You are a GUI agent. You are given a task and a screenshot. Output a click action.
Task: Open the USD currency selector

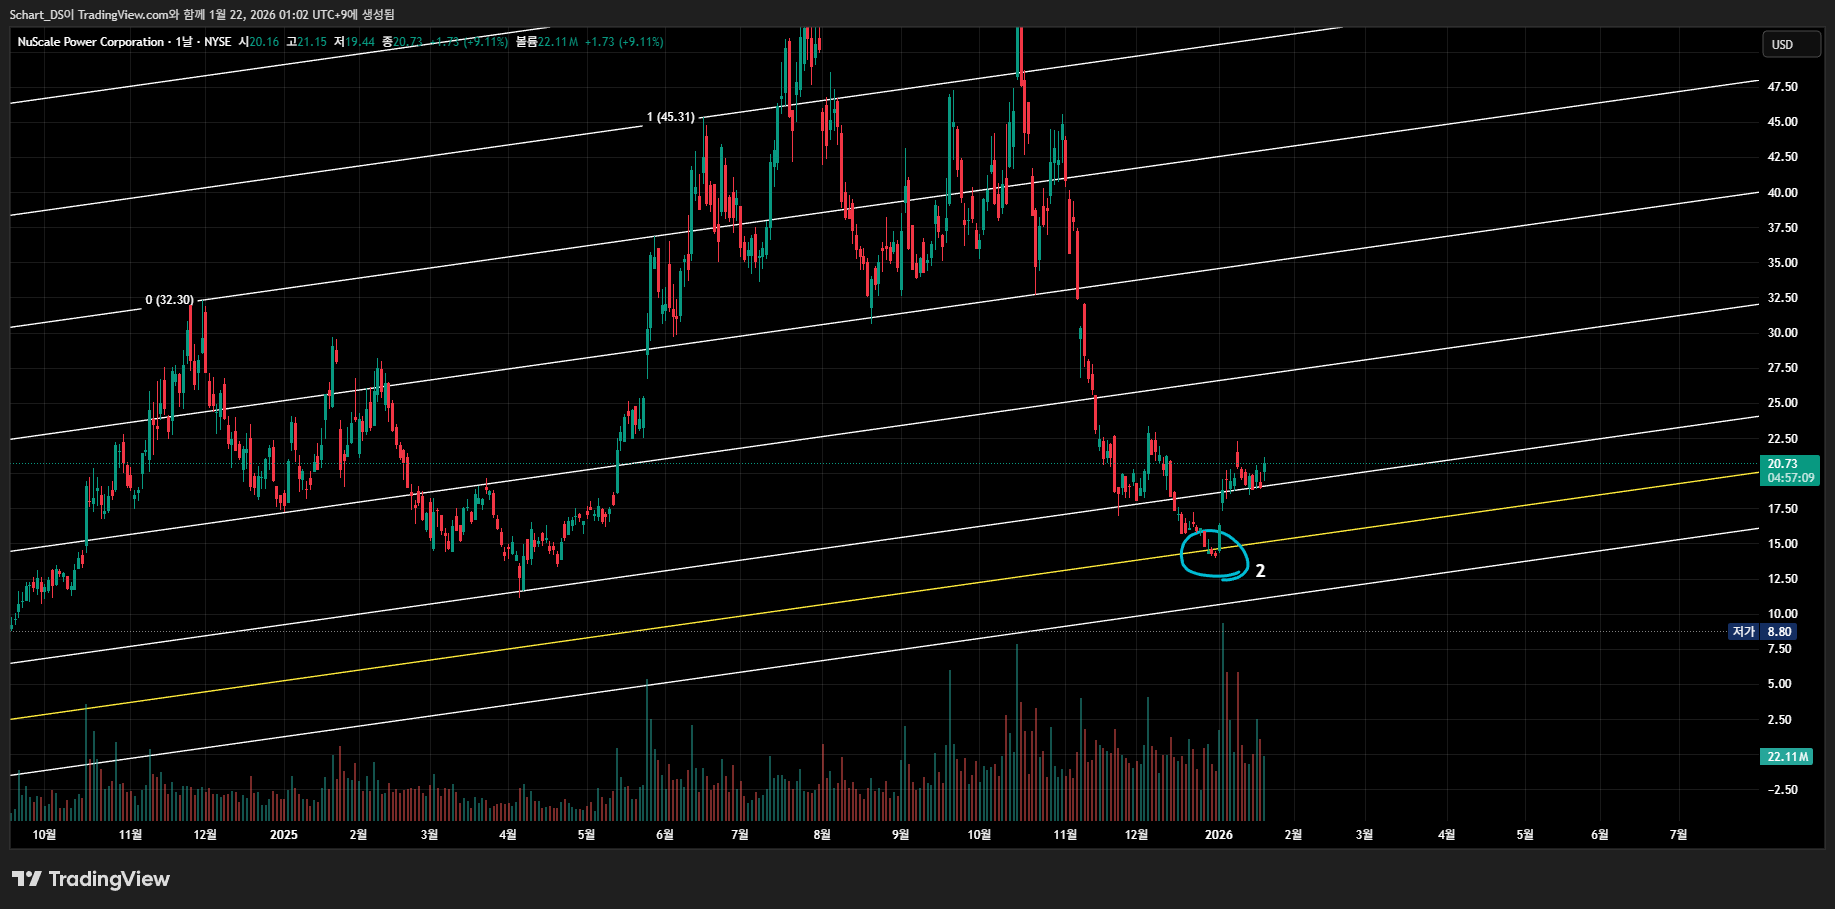[1791, 44]
